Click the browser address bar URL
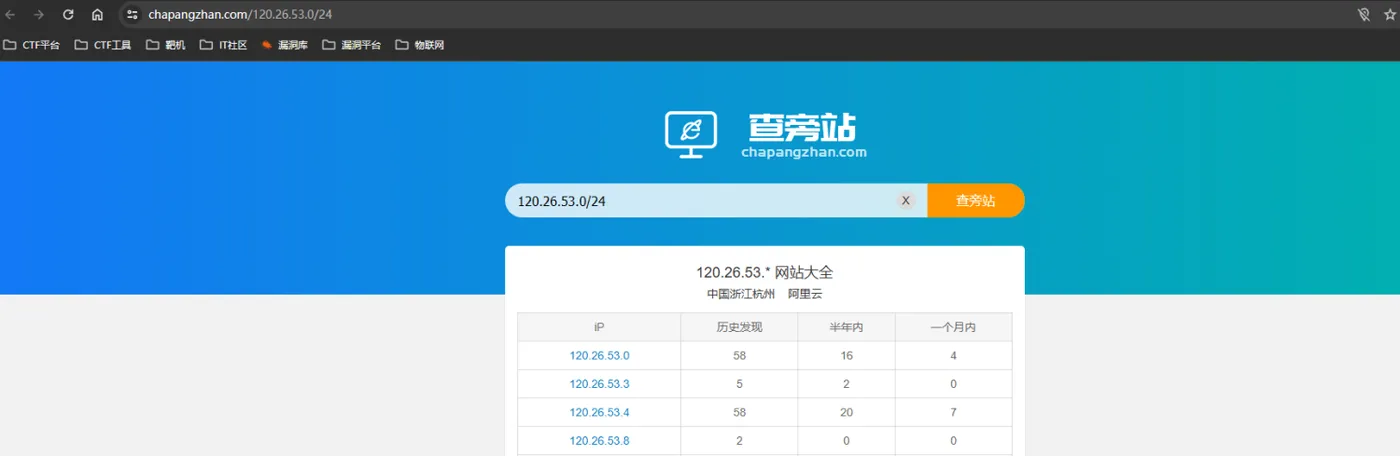 tap(240, 15)
